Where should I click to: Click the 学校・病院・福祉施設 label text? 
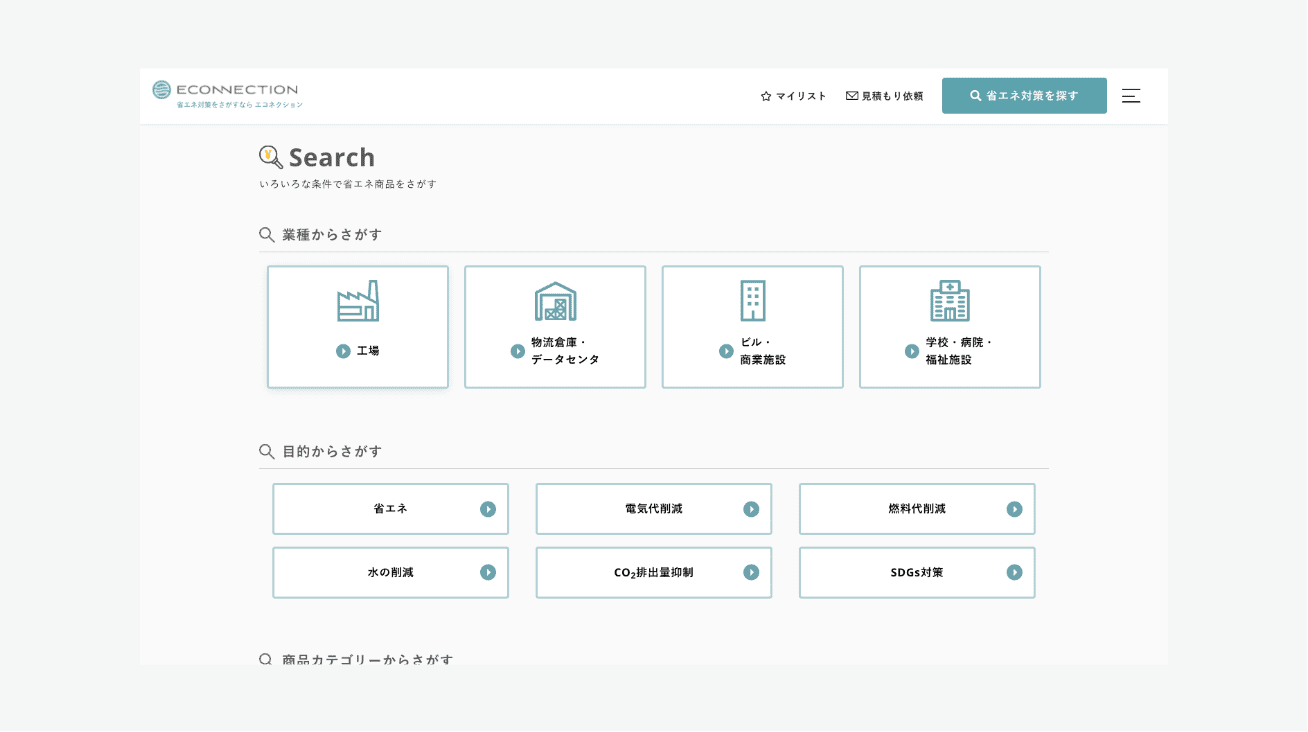[x=958, y=351]
